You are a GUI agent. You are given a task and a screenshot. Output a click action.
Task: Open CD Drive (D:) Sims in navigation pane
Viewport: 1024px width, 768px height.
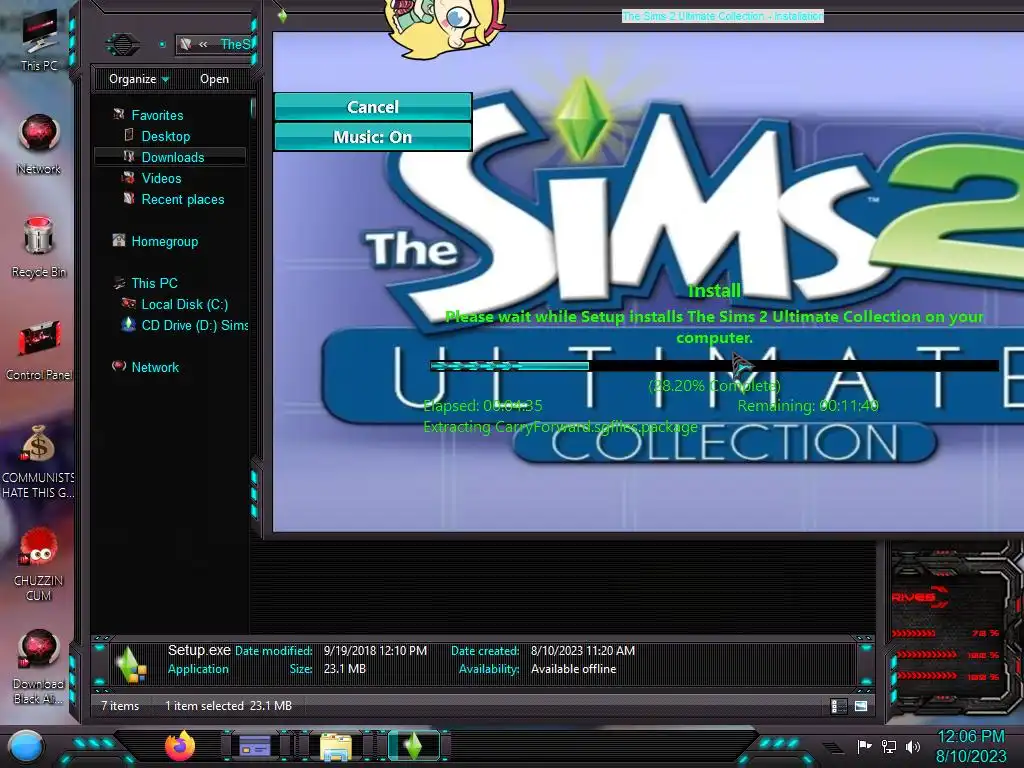tap(195, 325)
